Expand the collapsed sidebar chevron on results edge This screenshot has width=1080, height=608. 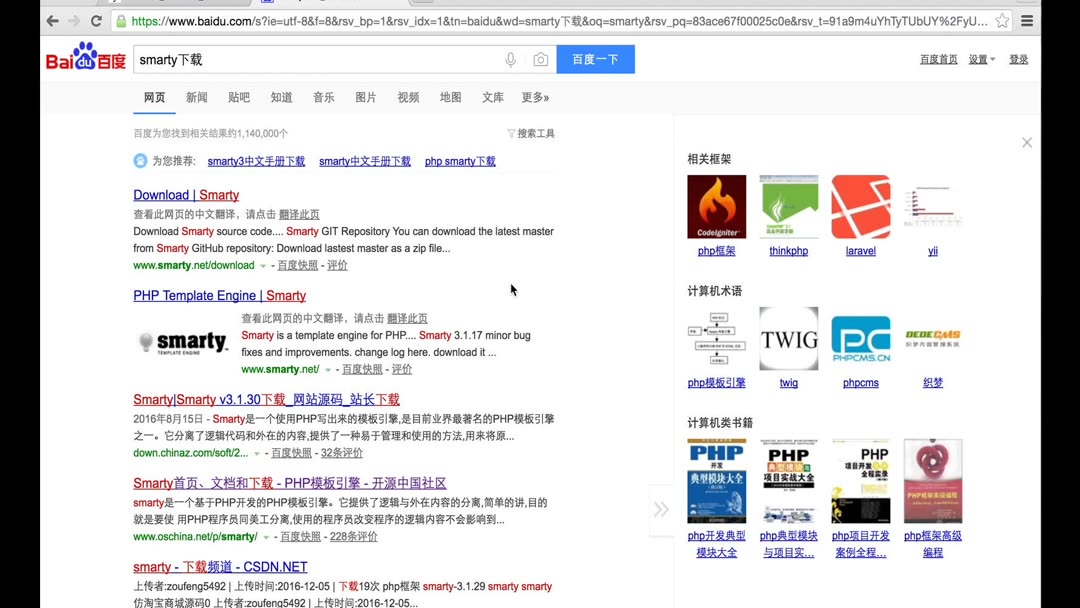pos(662,509)
